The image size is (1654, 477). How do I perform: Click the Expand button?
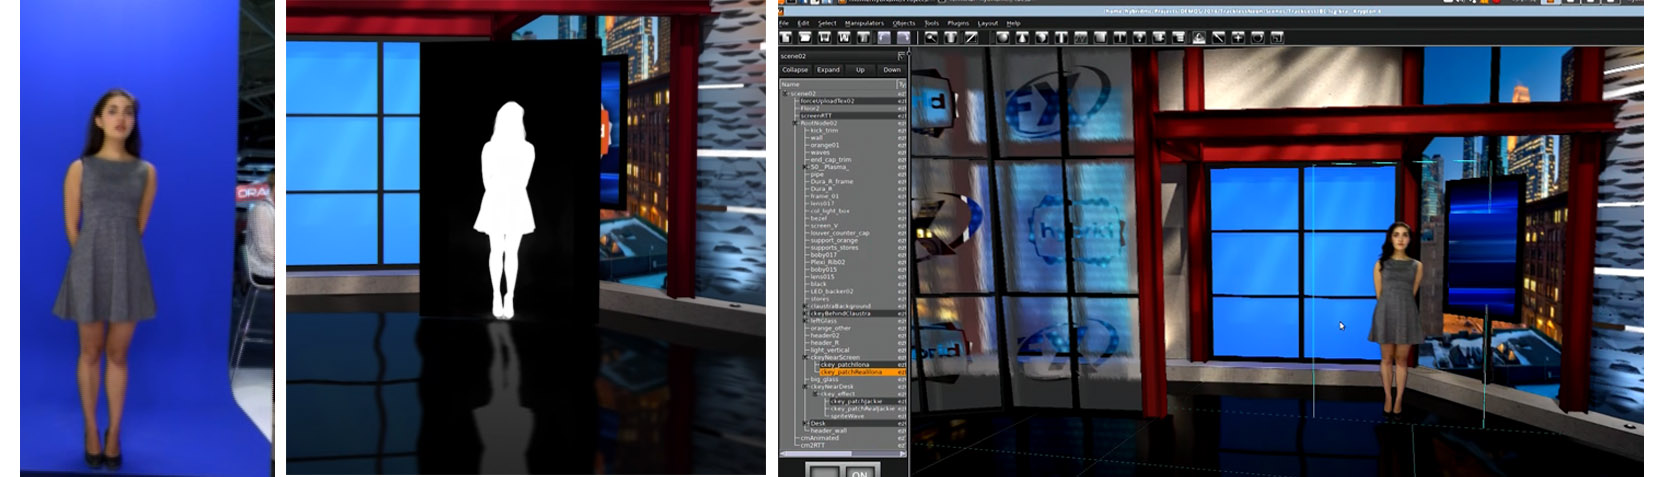point(828,70)
